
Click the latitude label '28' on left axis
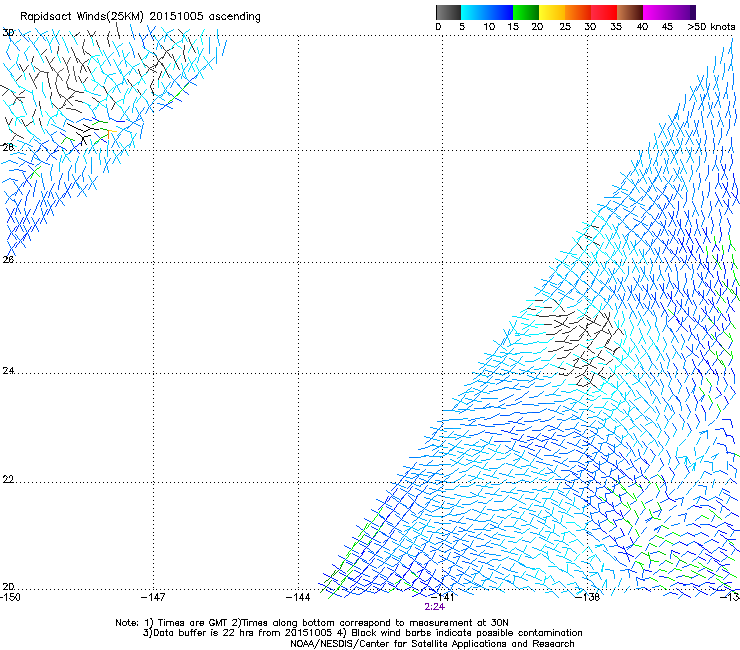[x=8, y=147]
